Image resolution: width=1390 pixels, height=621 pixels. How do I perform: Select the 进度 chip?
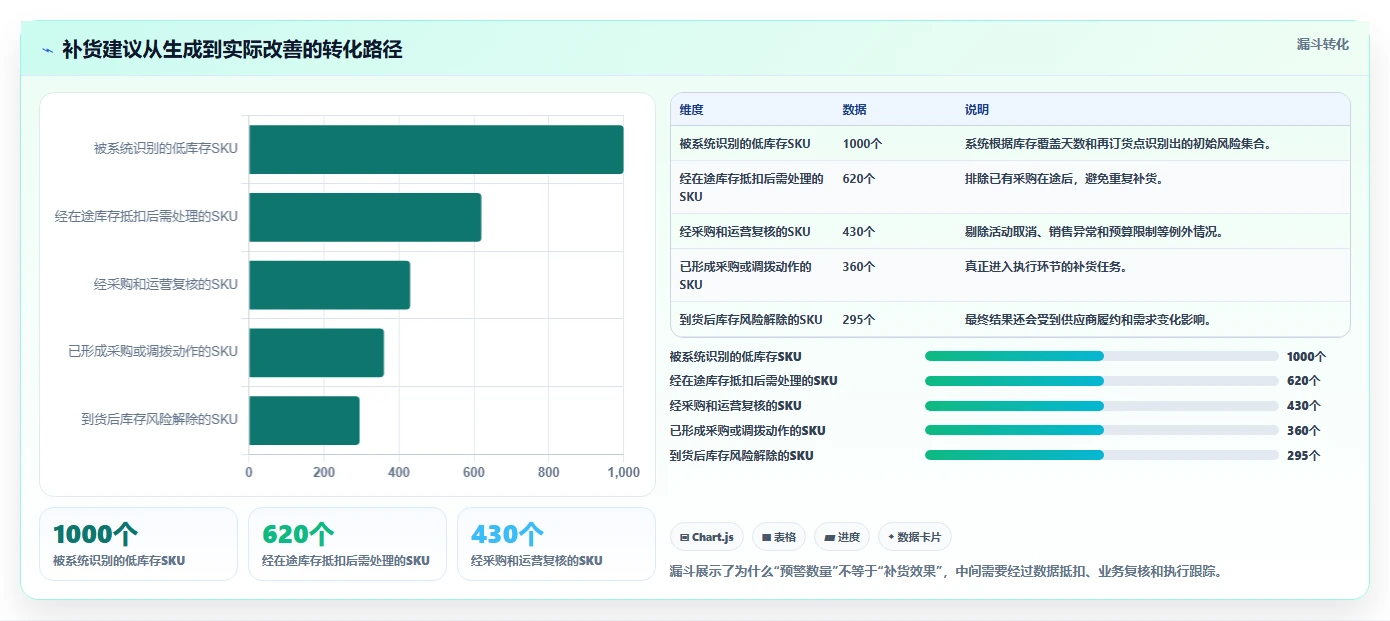coord(842,537)
